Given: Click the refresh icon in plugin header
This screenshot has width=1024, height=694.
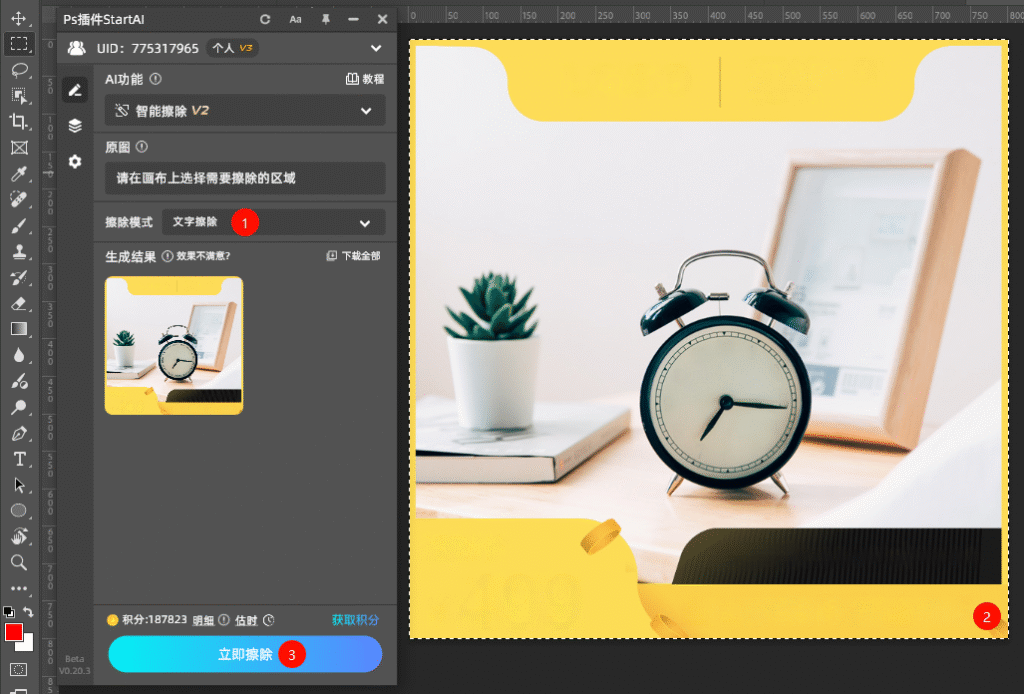Looking at the screenshot, I should 265,19.
